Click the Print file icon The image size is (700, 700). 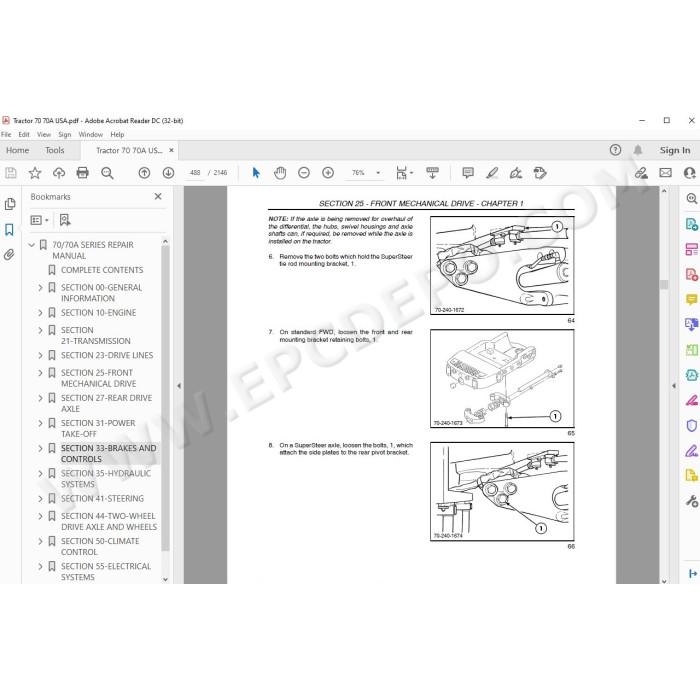coord(83,173)
